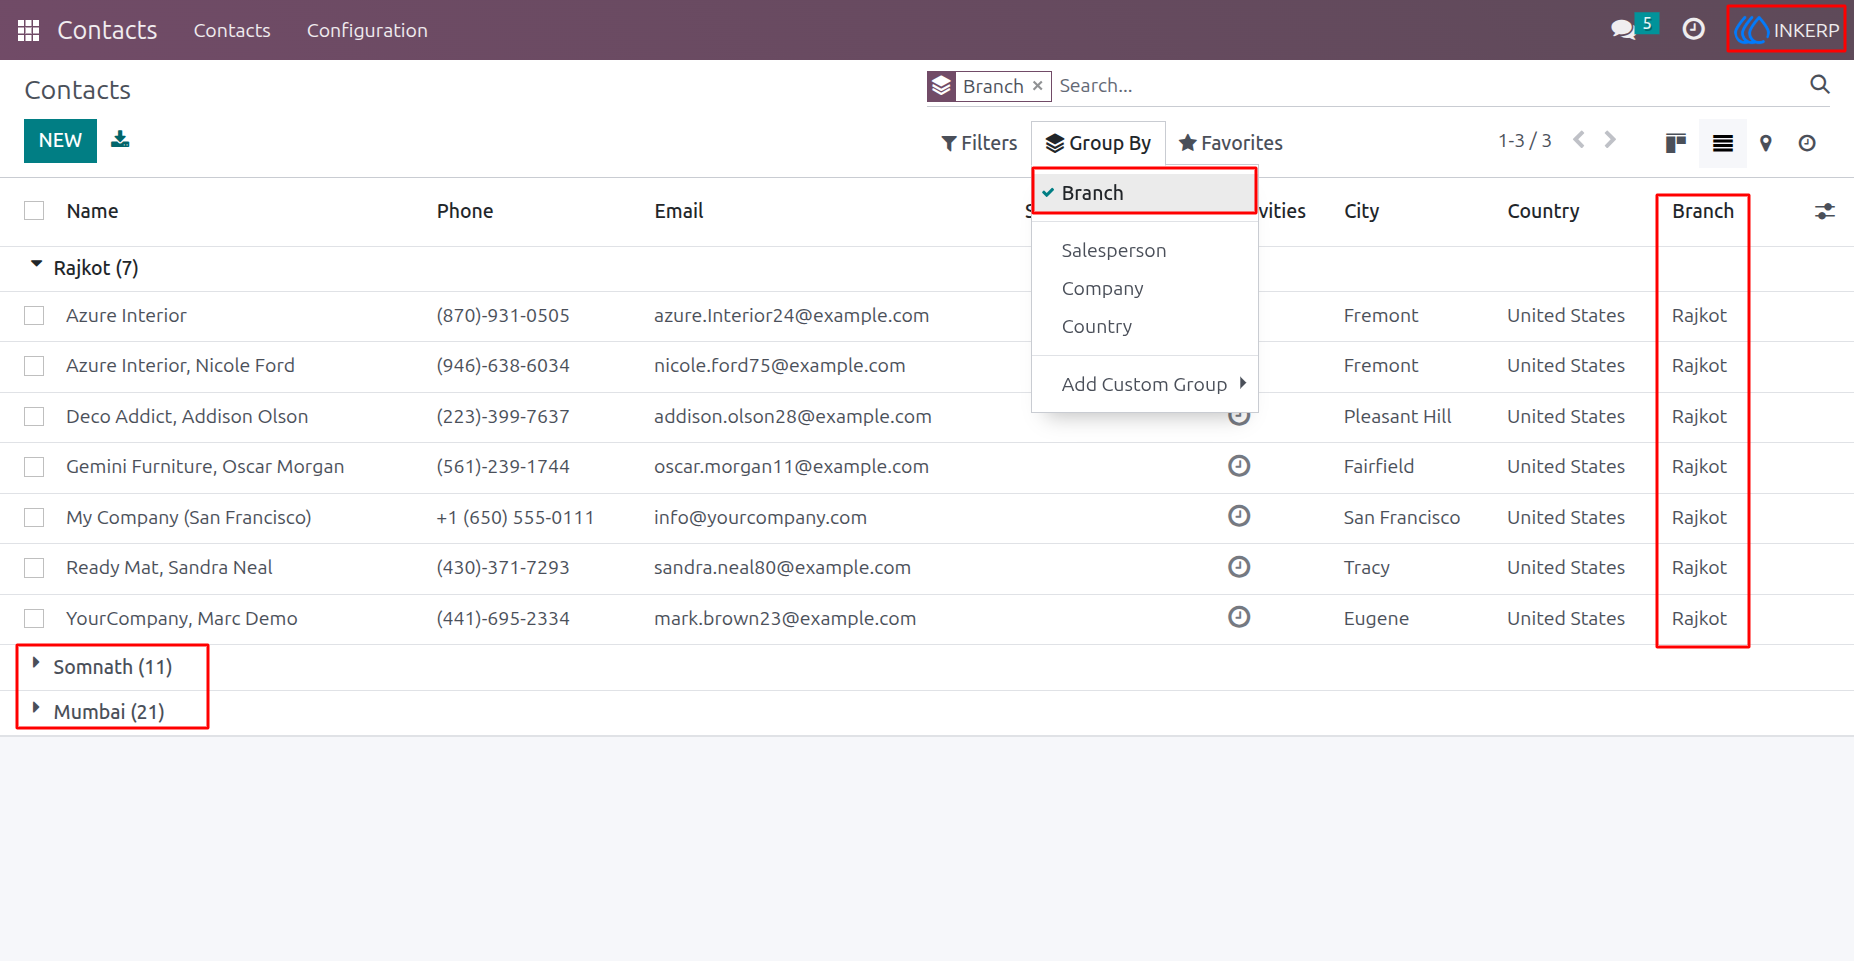Click activity clock for Ready Mat row
The image size is (1854, 961).
(x=1239, y=567)
